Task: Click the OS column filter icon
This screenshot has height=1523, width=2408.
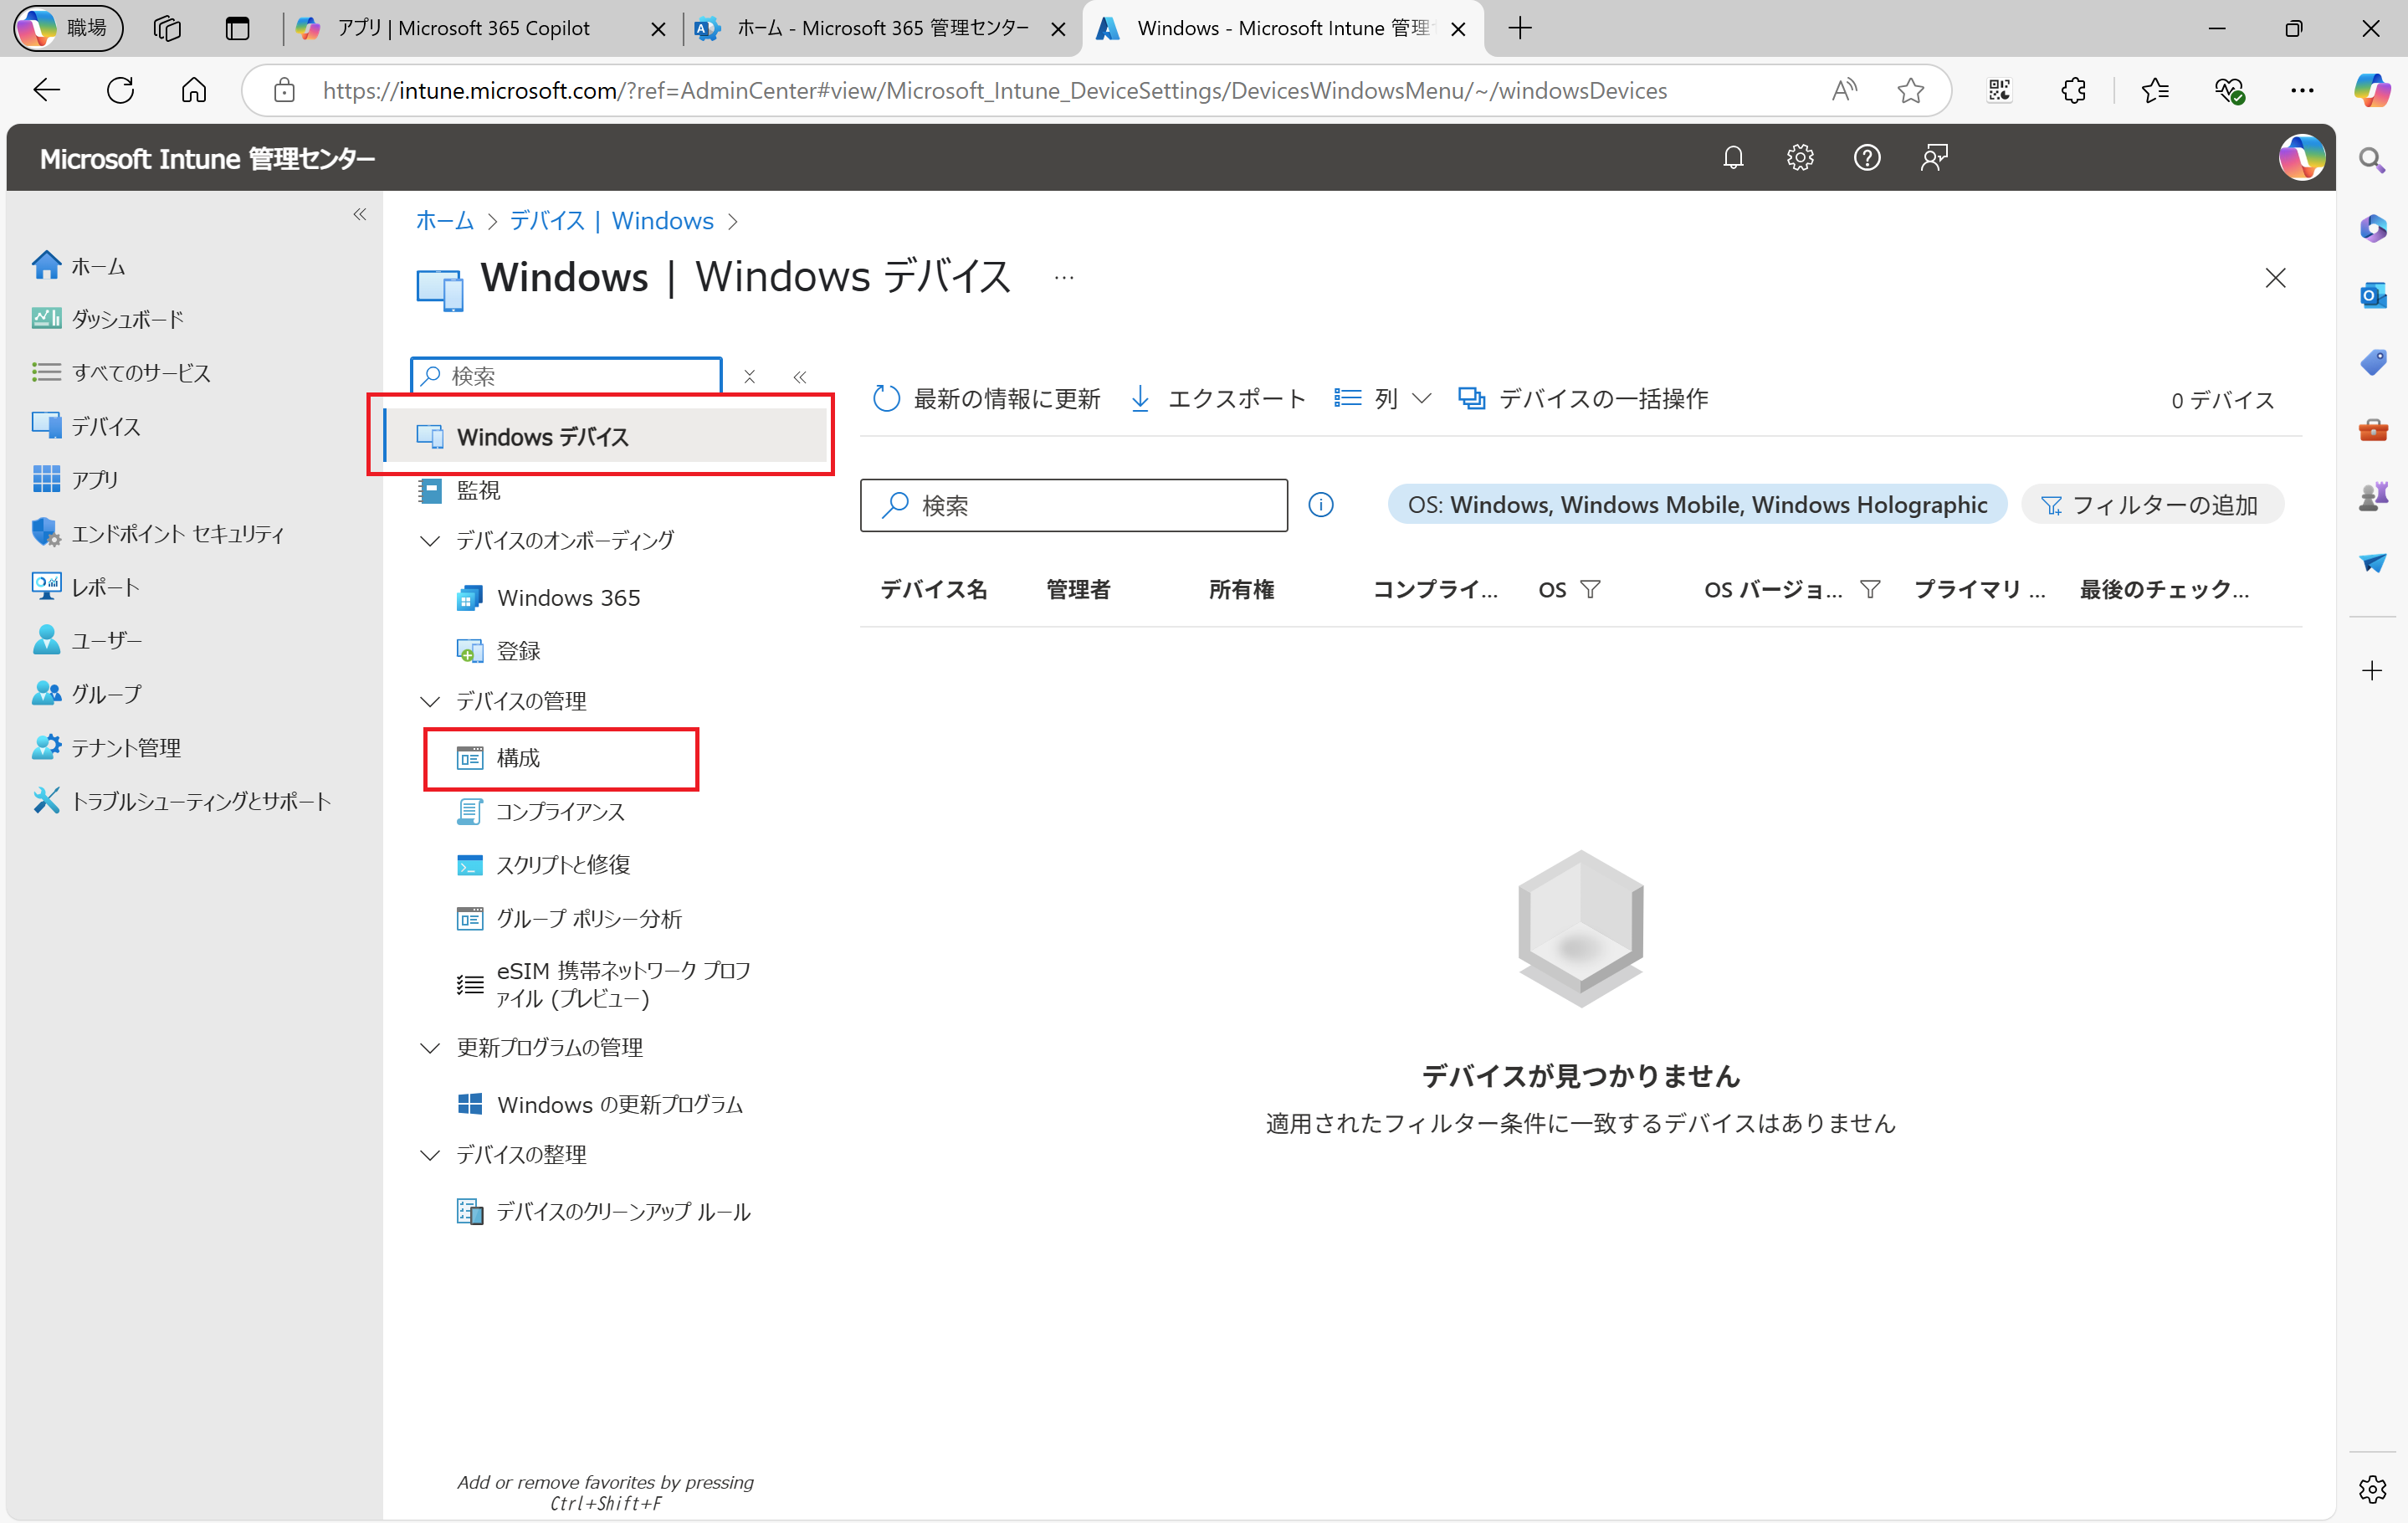Action: coord(1590,589)
